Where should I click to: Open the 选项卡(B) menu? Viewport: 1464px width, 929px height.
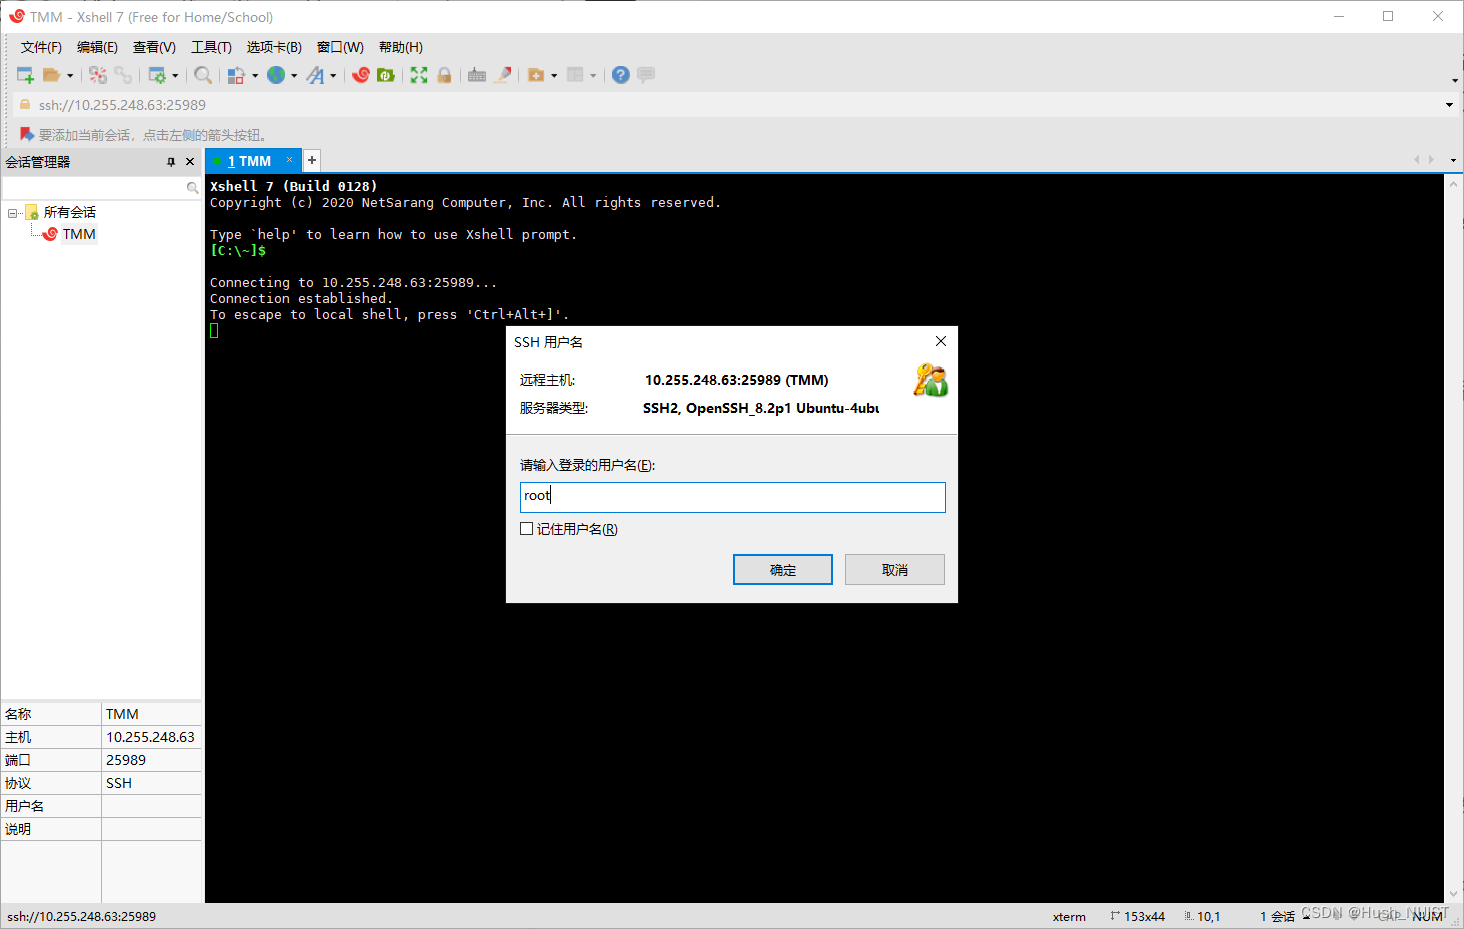(274, 47)
